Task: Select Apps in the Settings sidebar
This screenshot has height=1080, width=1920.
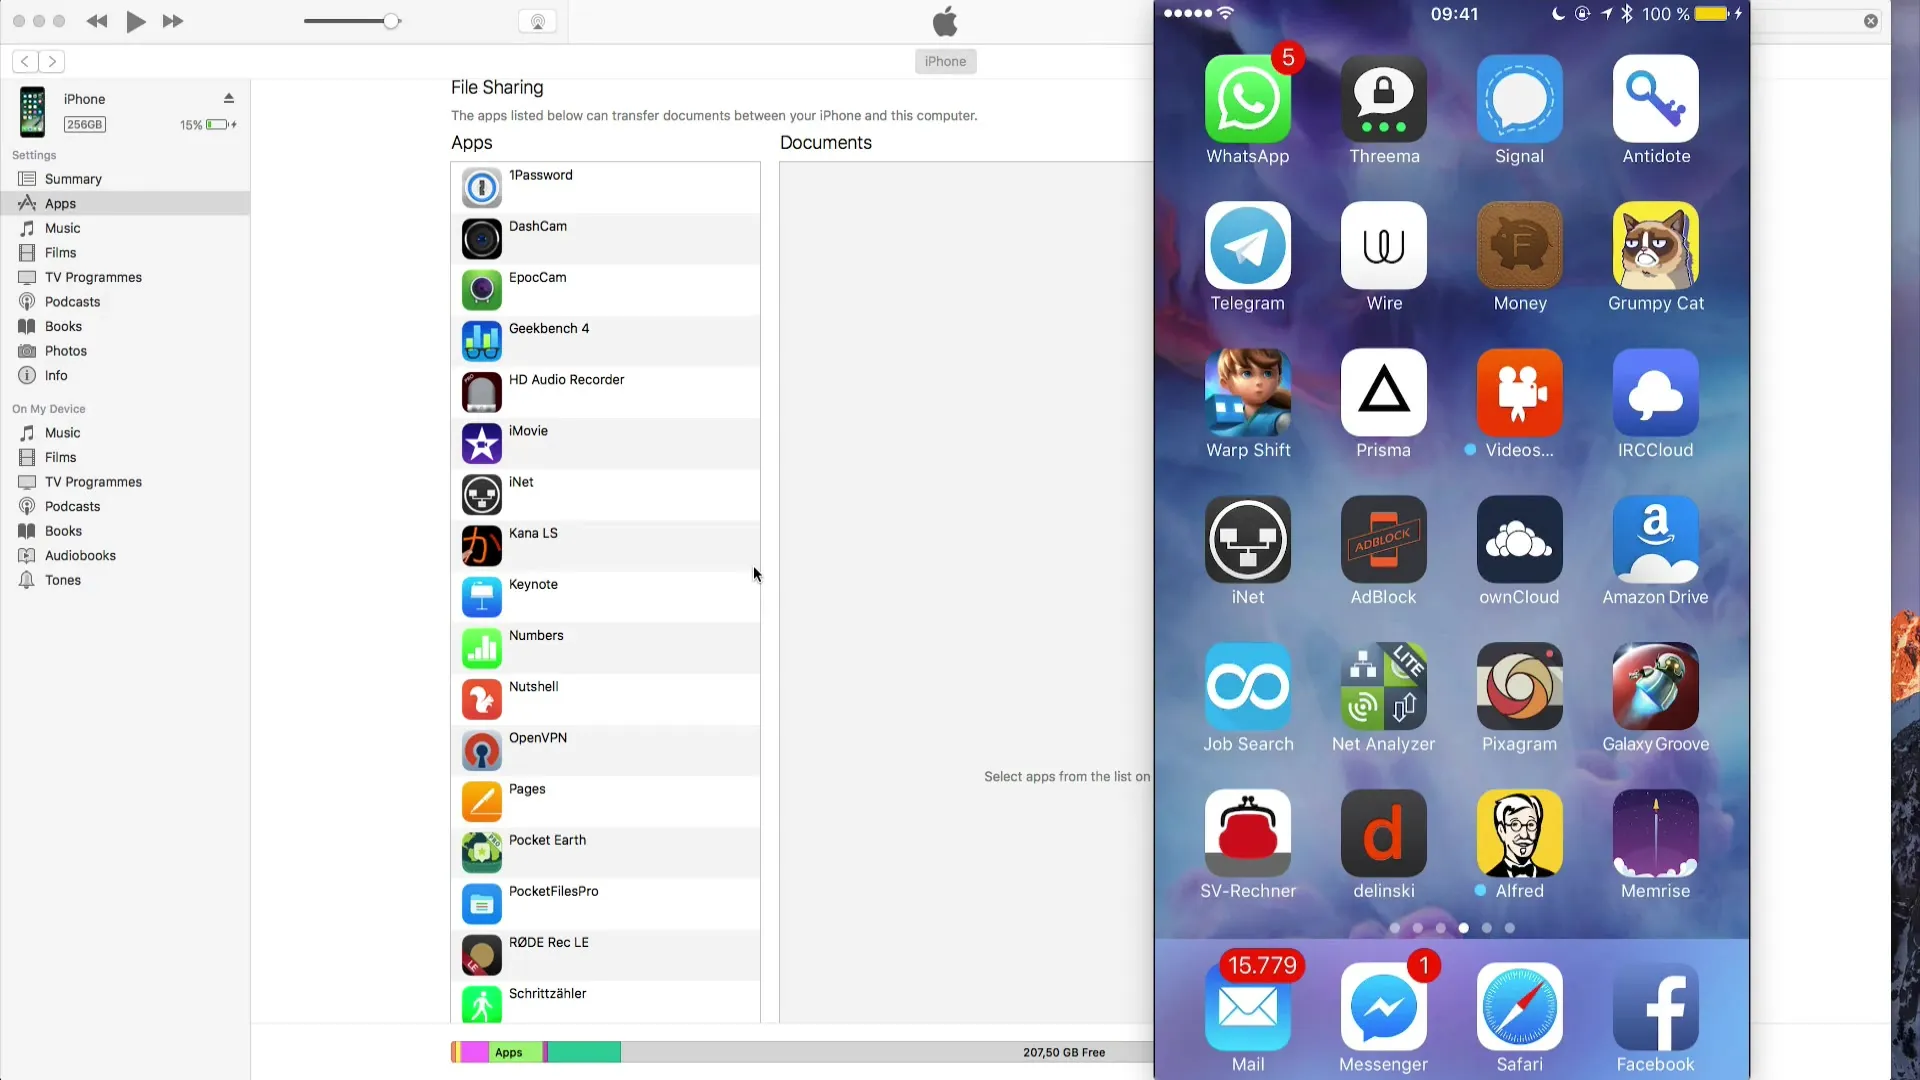Action: click(x=125, y=203)
